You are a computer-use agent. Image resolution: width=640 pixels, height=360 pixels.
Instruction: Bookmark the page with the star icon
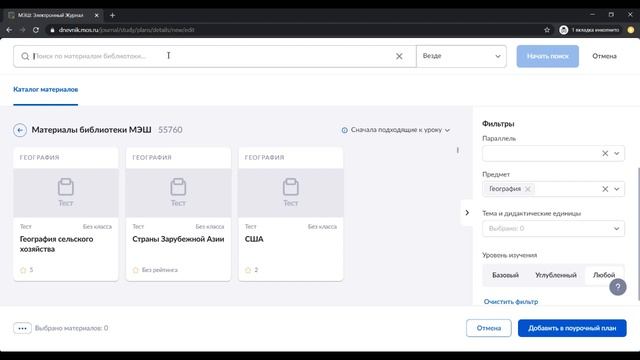[547, 30]
